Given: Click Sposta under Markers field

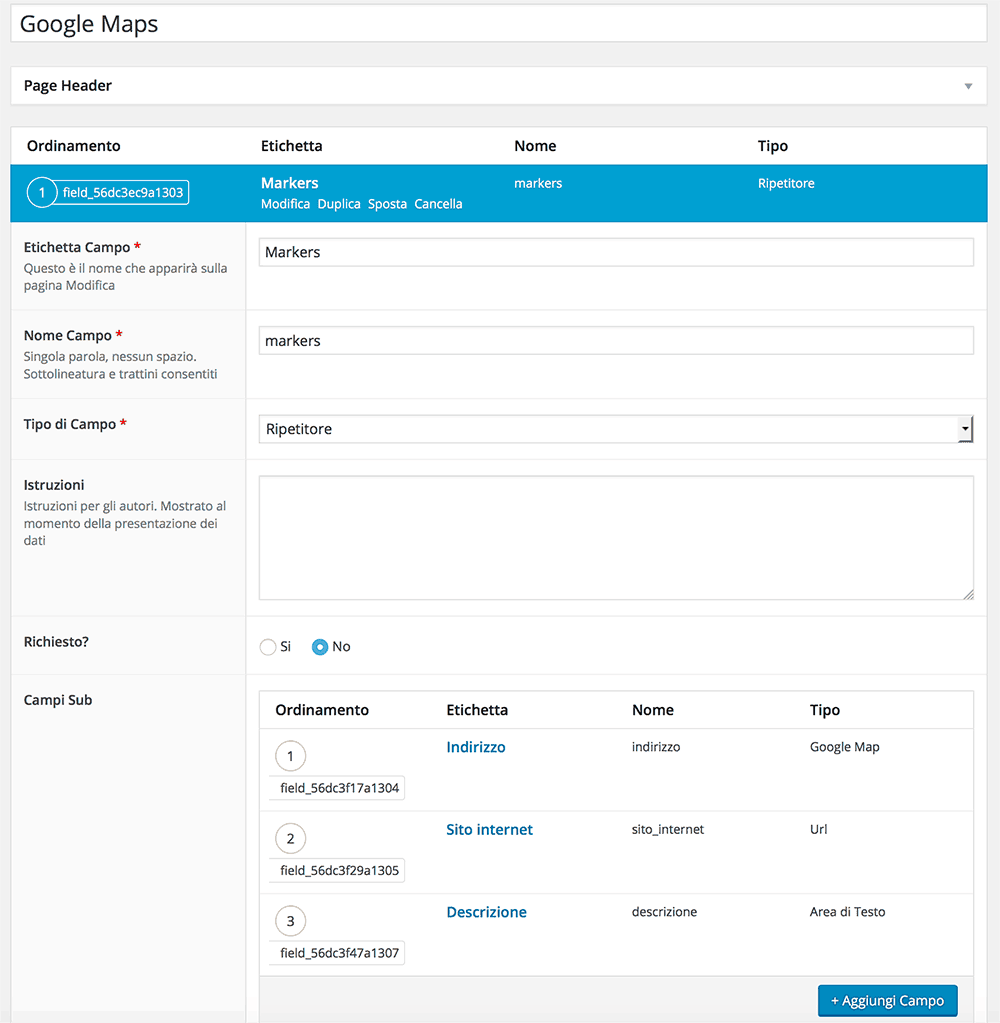Looking at the screenshot, I should point(387,204).
